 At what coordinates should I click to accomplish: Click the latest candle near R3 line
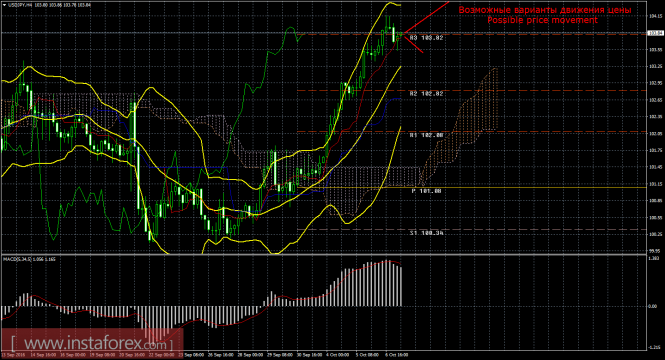click(400, 36)
